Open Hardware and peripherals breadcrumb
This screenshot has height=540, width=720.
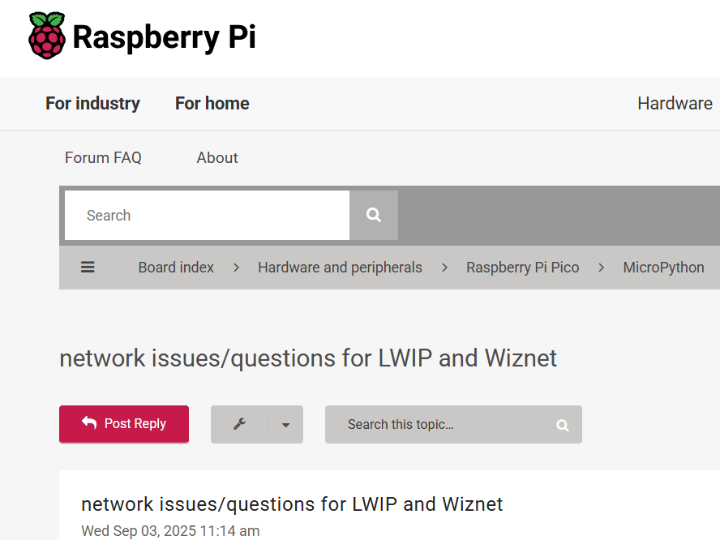point(340,267)
